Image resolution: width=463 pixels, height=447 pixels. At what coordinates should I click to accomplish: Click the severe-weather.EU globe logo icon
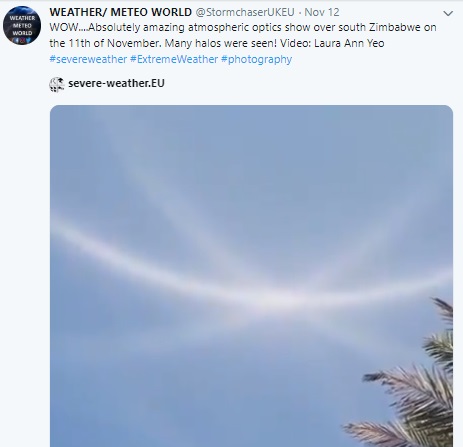[x=57, y=84]
